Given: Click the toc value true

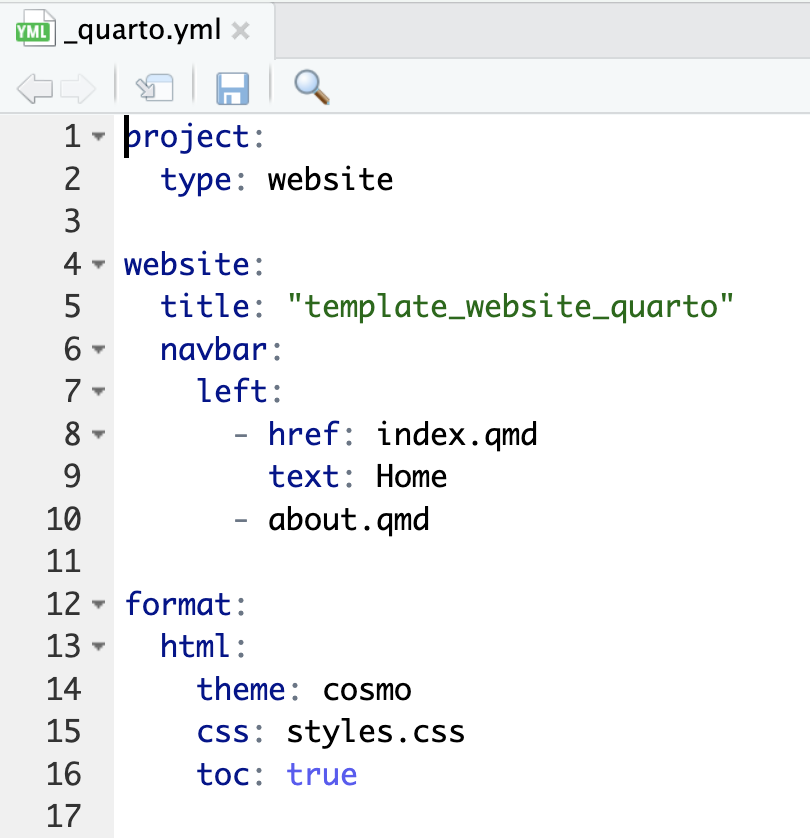Looking at the screenshot, I should (321, 775).
